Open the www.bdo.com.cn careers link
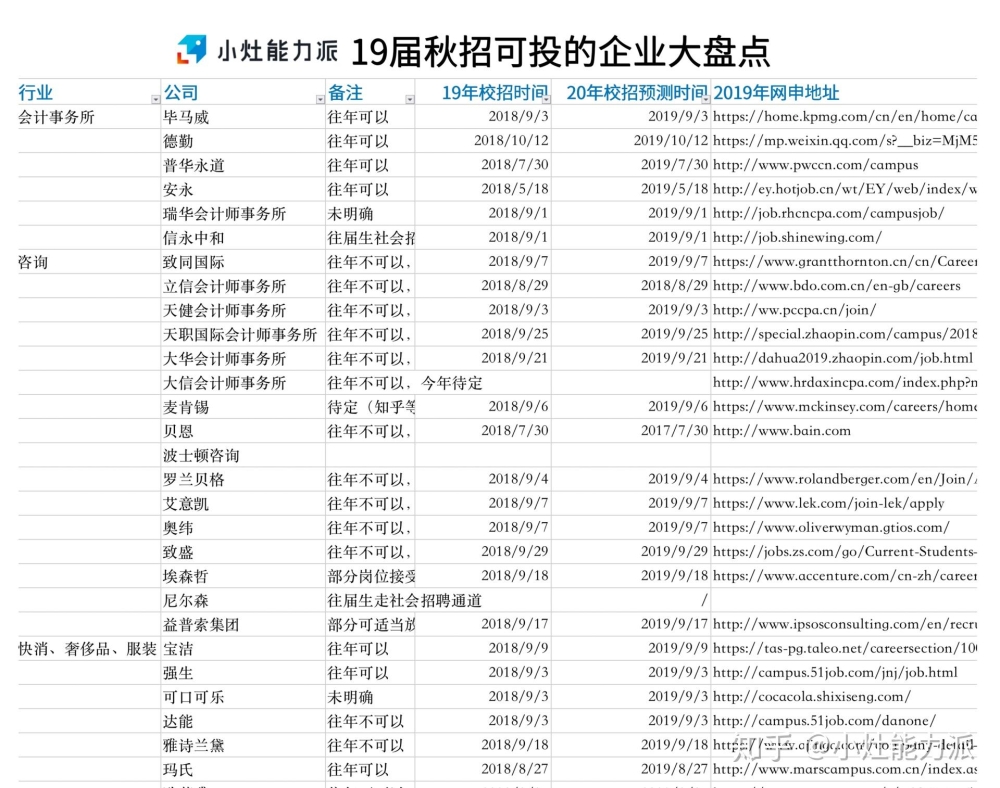 point(837,286)
